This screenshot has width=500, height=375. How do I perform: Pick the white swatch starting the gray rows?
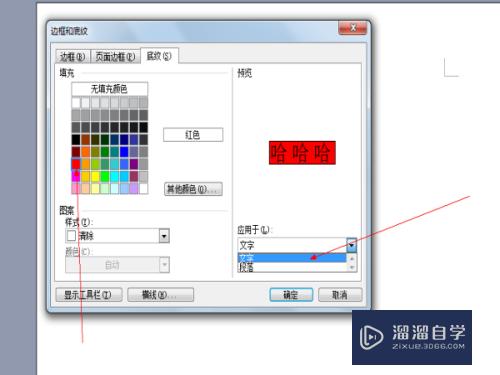(76, 103)
